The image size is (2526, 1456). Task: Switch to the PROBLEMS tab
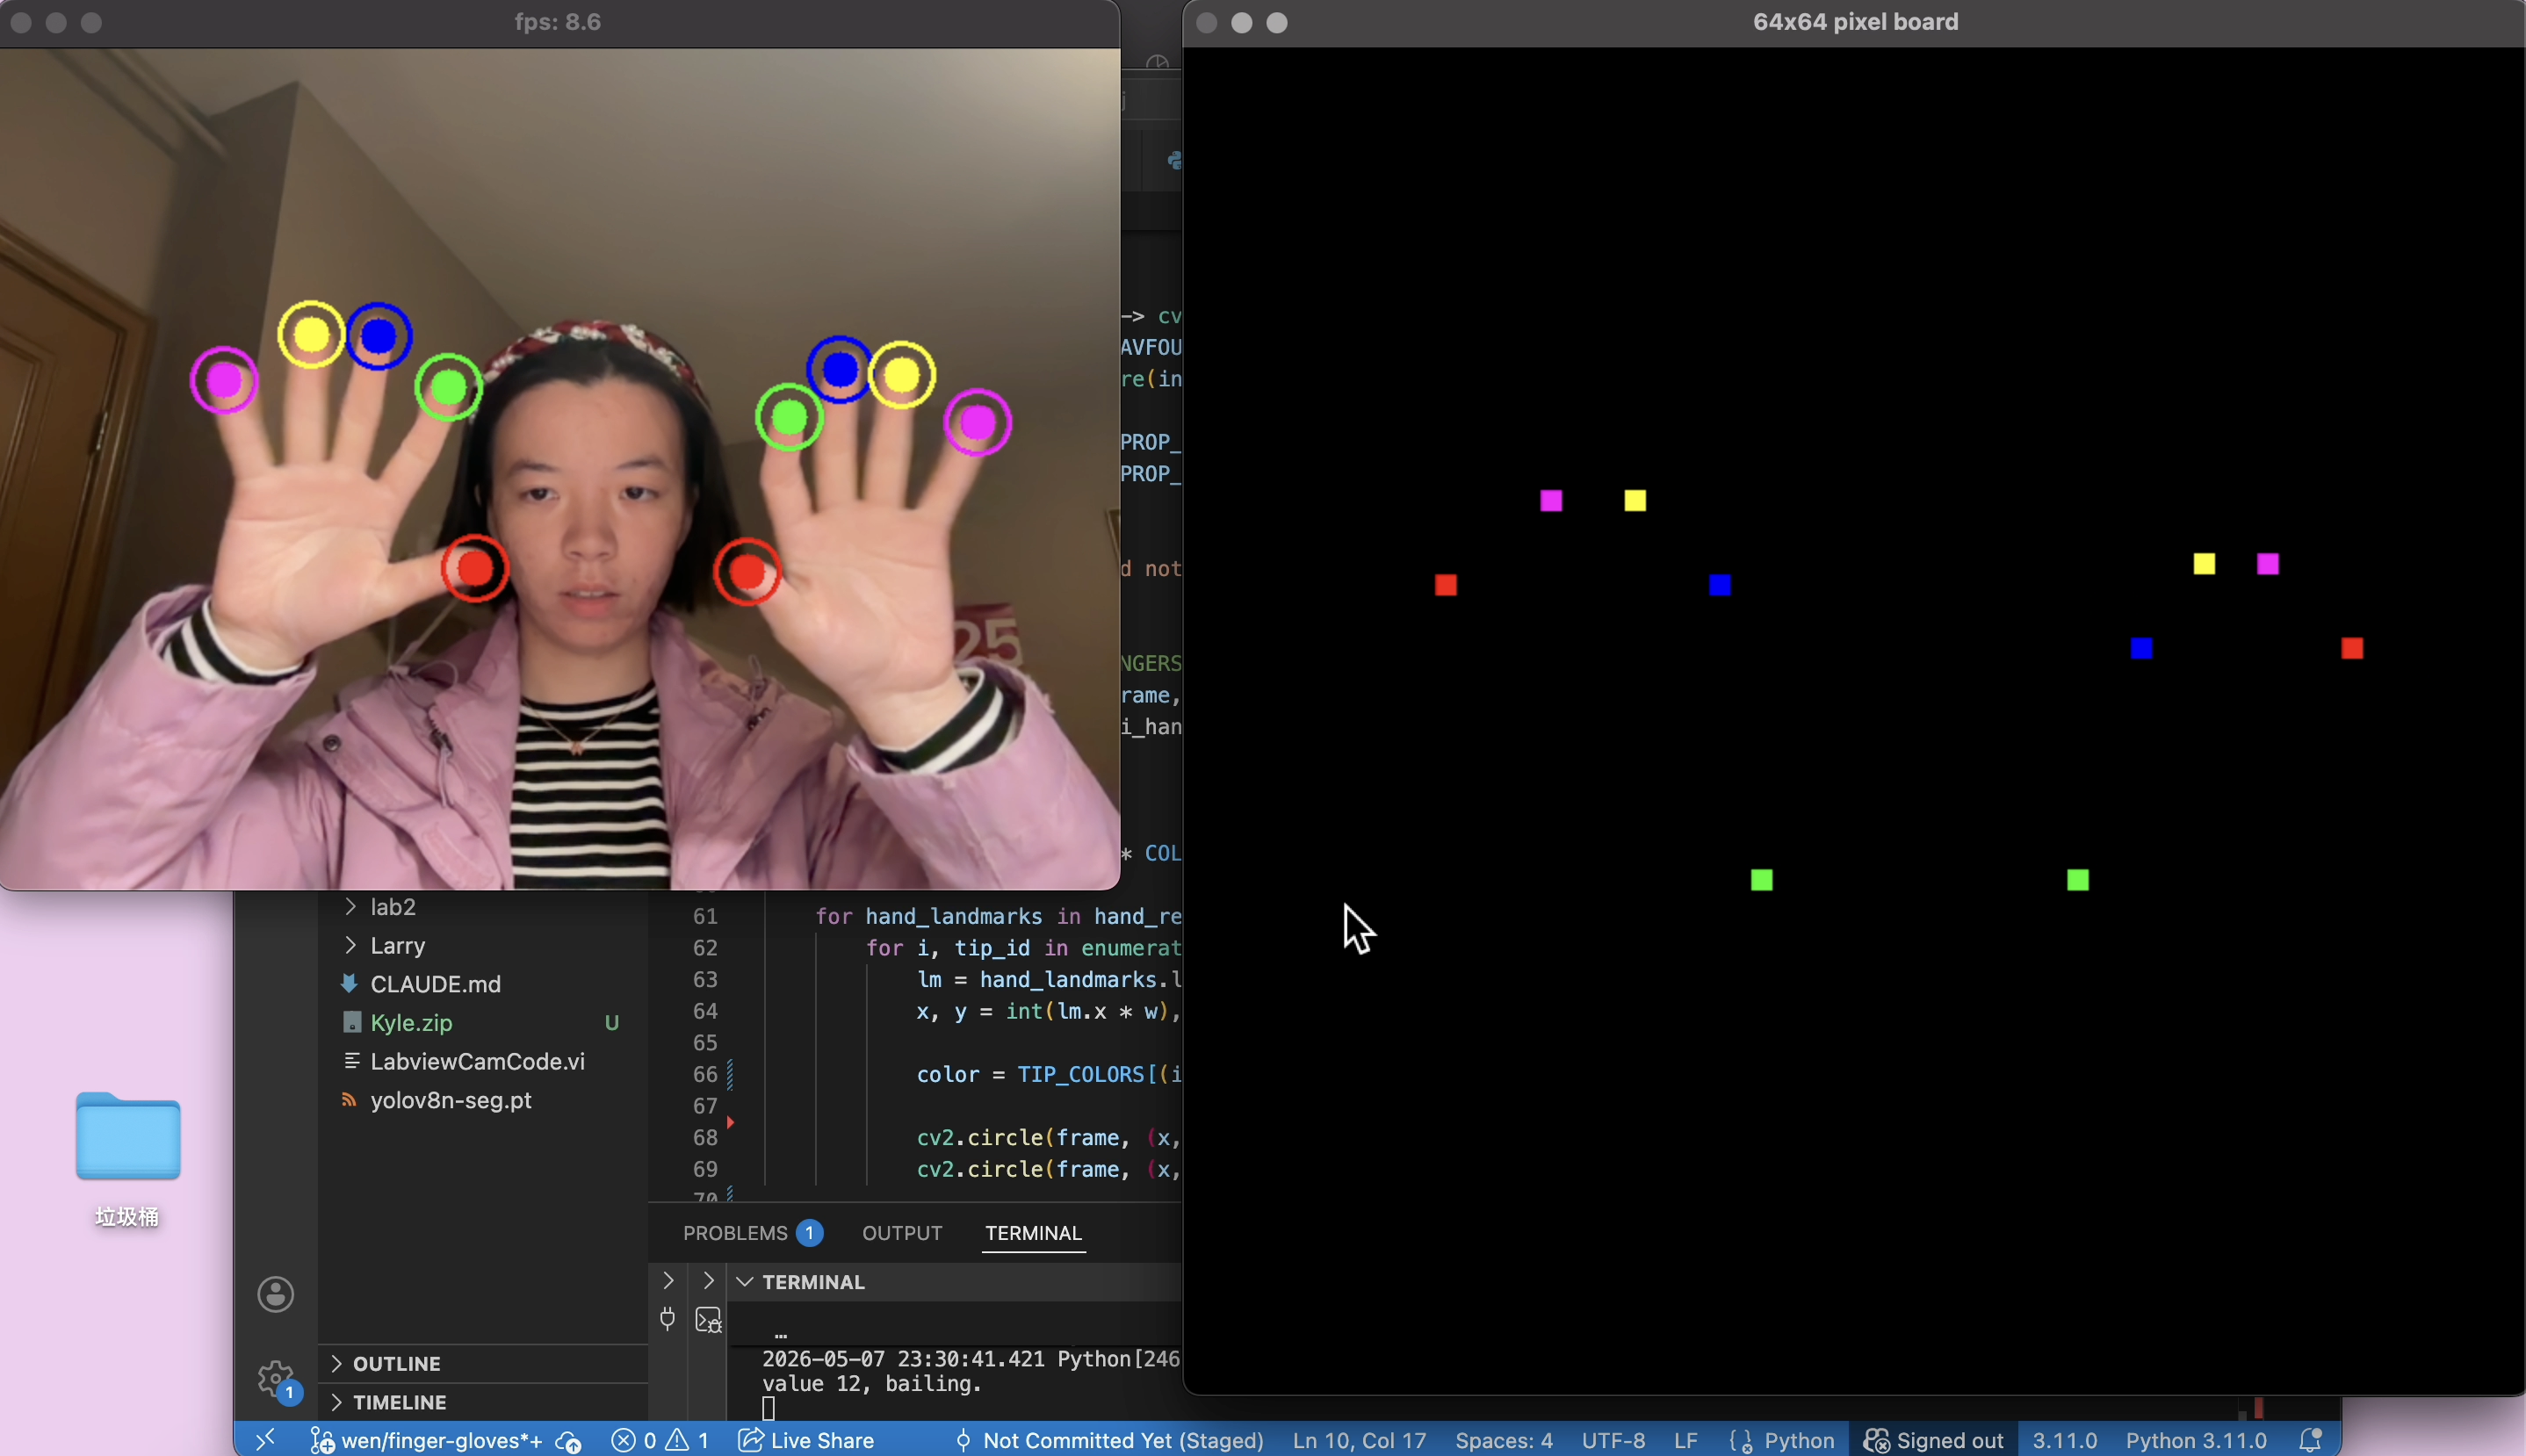(752, 1233)
